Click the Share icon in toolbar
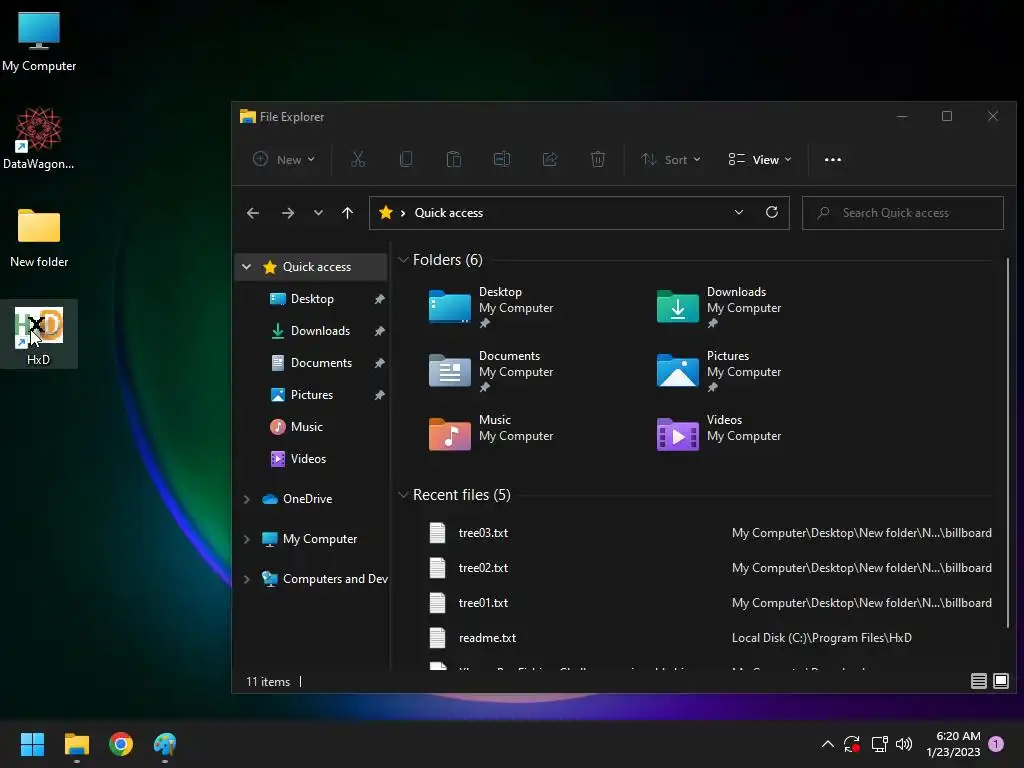1024x768 pixels. (550, 159)
